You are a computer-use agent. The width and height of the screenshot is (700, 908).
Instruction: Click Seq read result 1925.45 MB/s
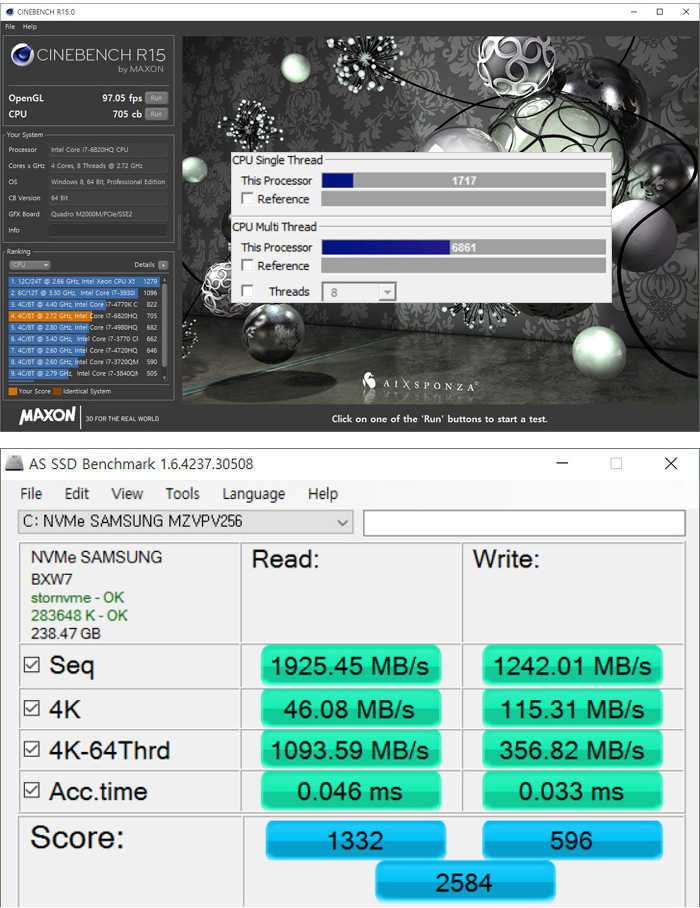(350, 665)
